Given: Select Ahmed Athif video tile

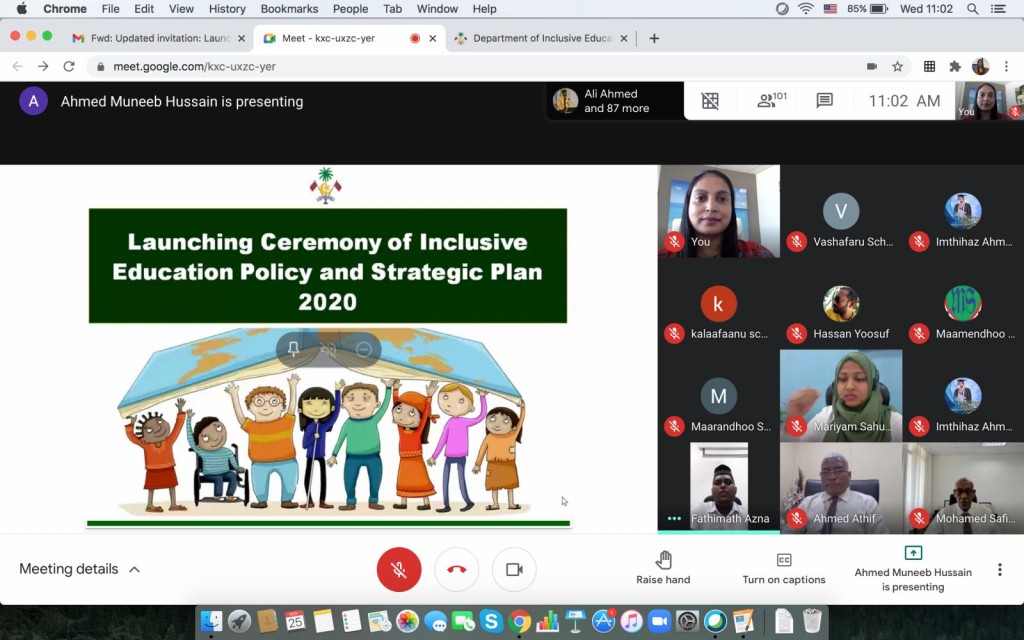Looking at the screenshot, I should click(x=841, y=488).
